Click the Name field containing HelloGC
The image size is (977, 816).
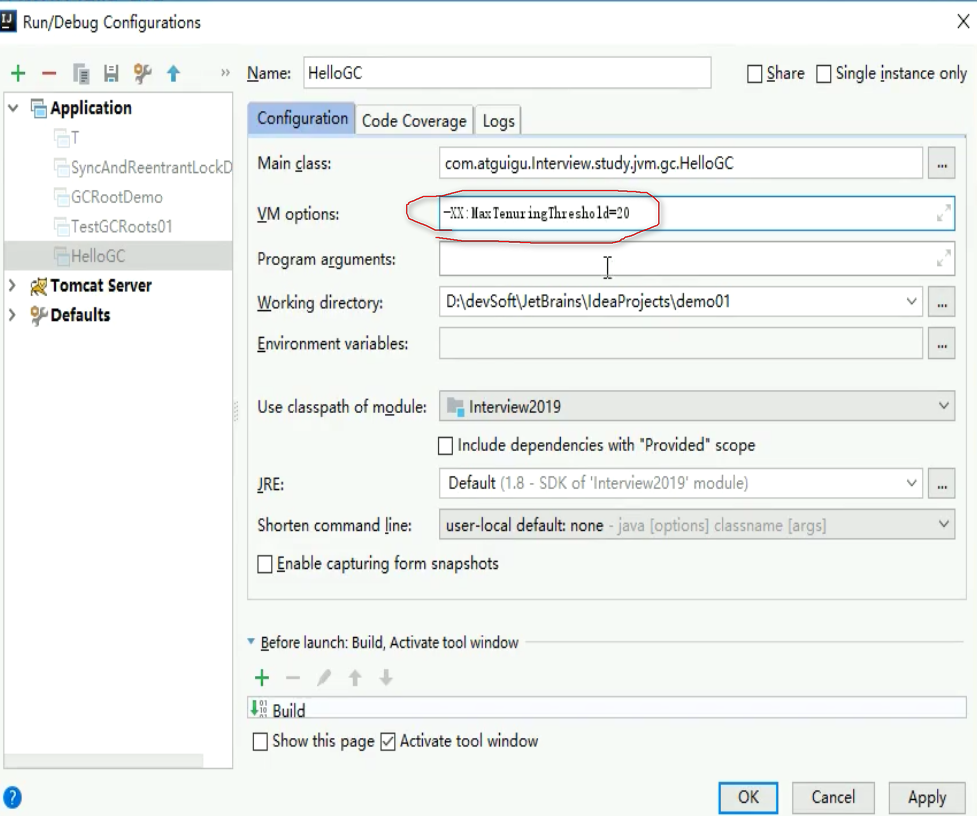point(507,73)
